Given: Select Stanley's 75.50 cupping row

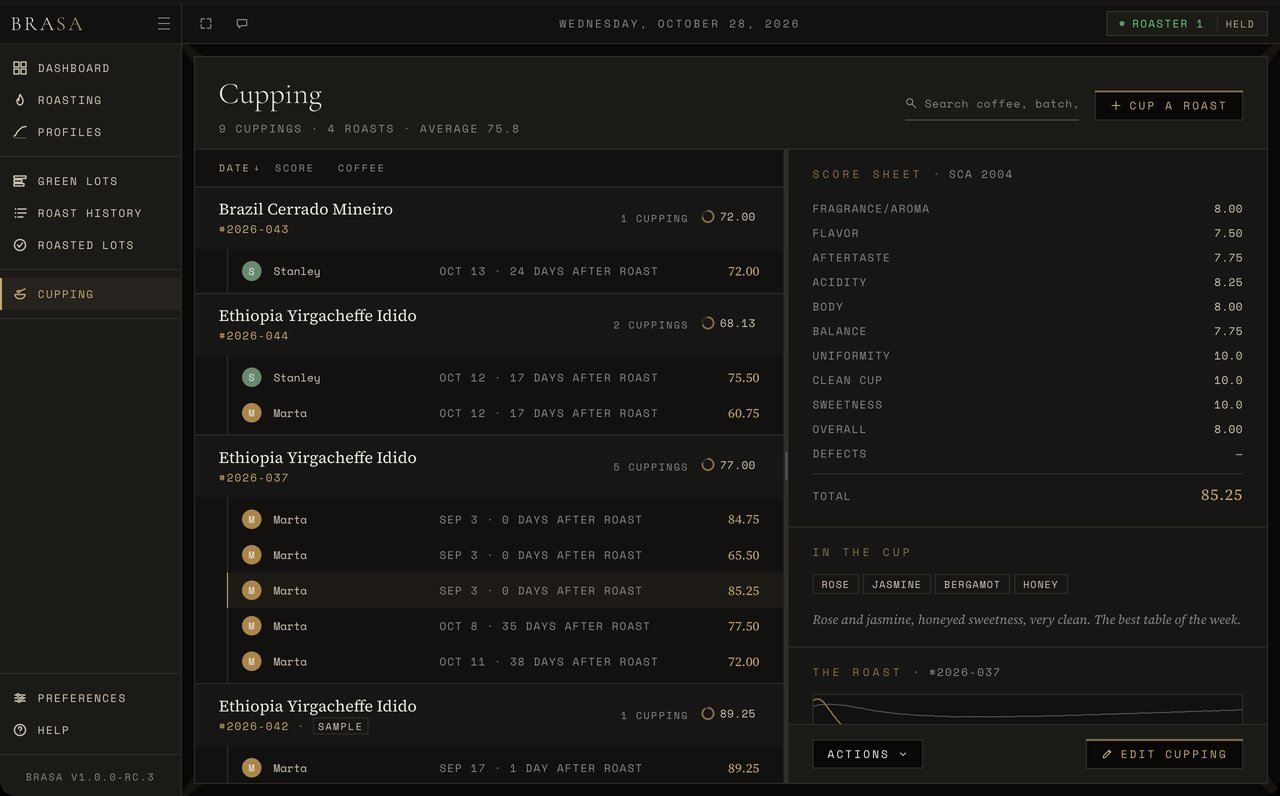Looking at the screenshot, I should point(505,378).
